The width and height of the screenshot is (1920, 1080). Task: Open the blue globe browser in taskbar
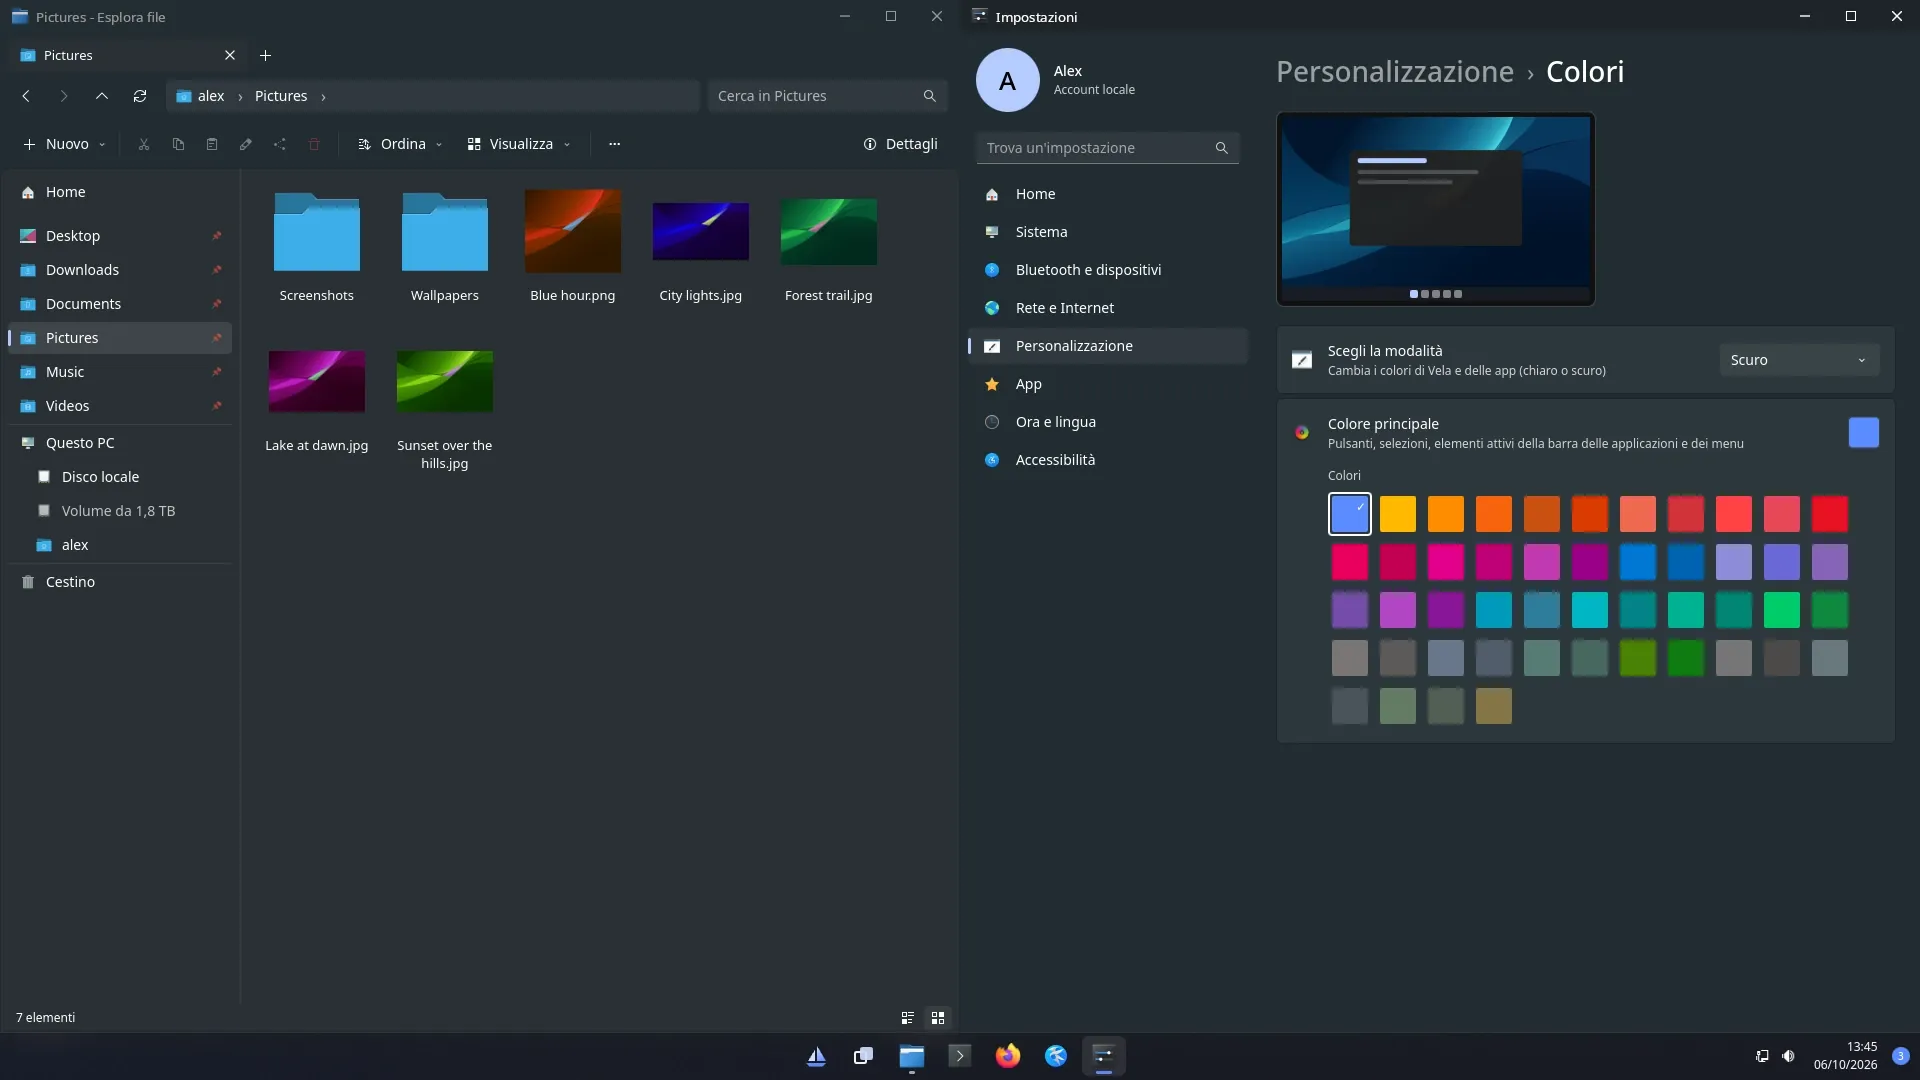1056,1056
